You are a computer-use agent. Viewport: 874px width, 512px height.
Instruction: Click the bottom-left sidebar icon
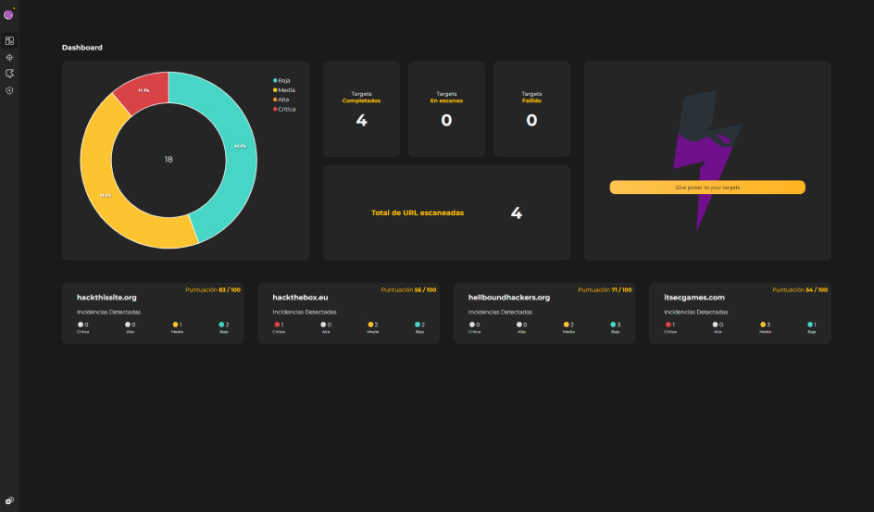9,500
